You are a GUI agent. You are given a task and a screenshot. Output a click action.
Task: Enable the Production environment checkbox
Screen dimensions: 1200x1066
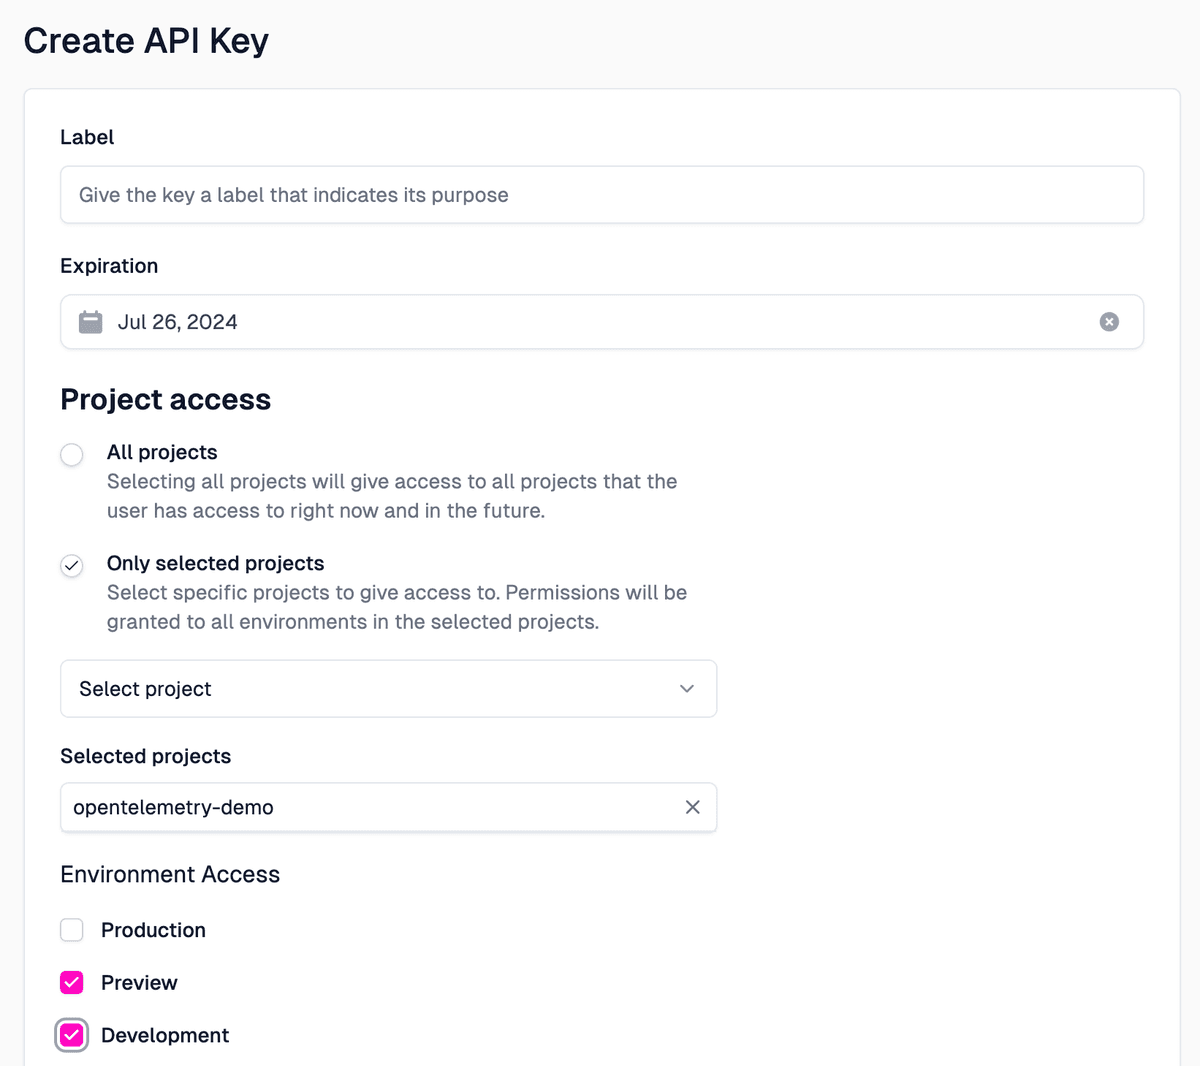71,930
